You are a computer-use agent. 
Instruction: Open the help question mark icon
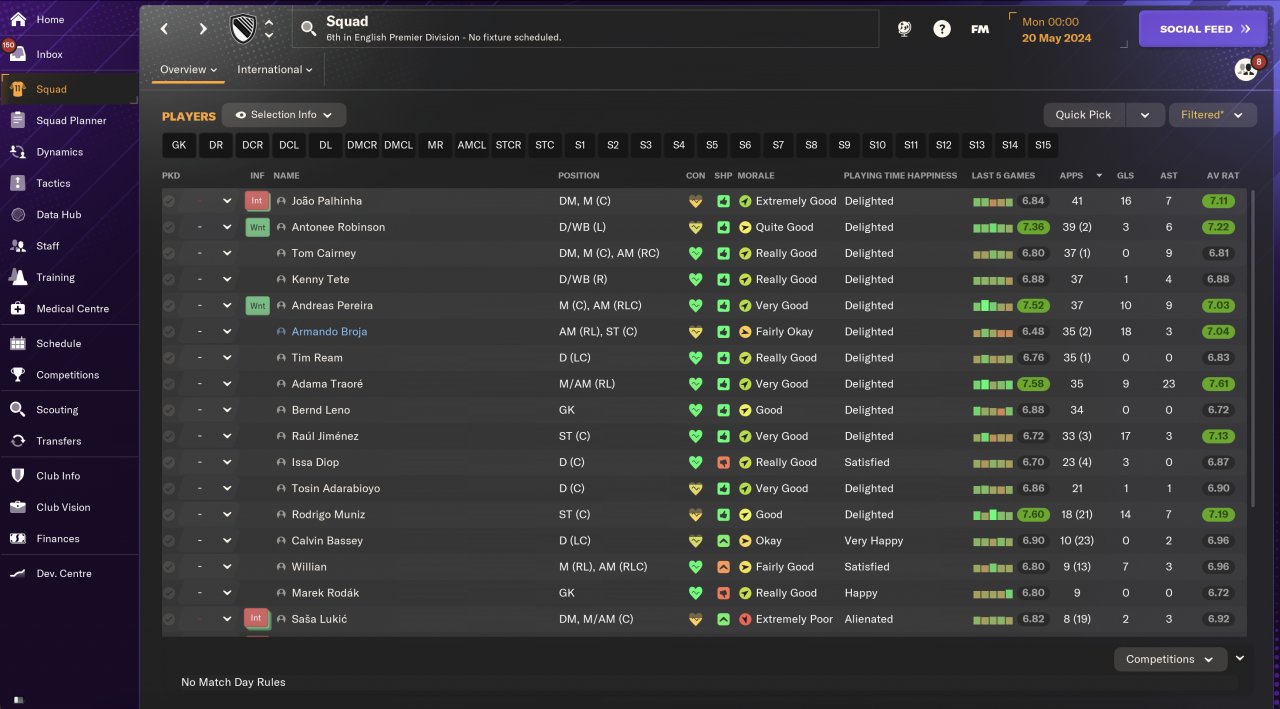[x=942, y=29]
